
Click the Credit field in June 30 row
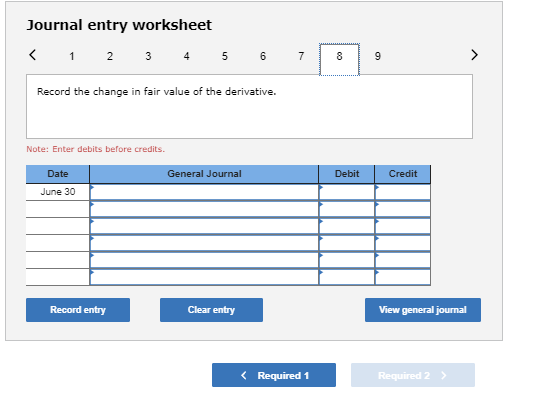click(403, 192)
